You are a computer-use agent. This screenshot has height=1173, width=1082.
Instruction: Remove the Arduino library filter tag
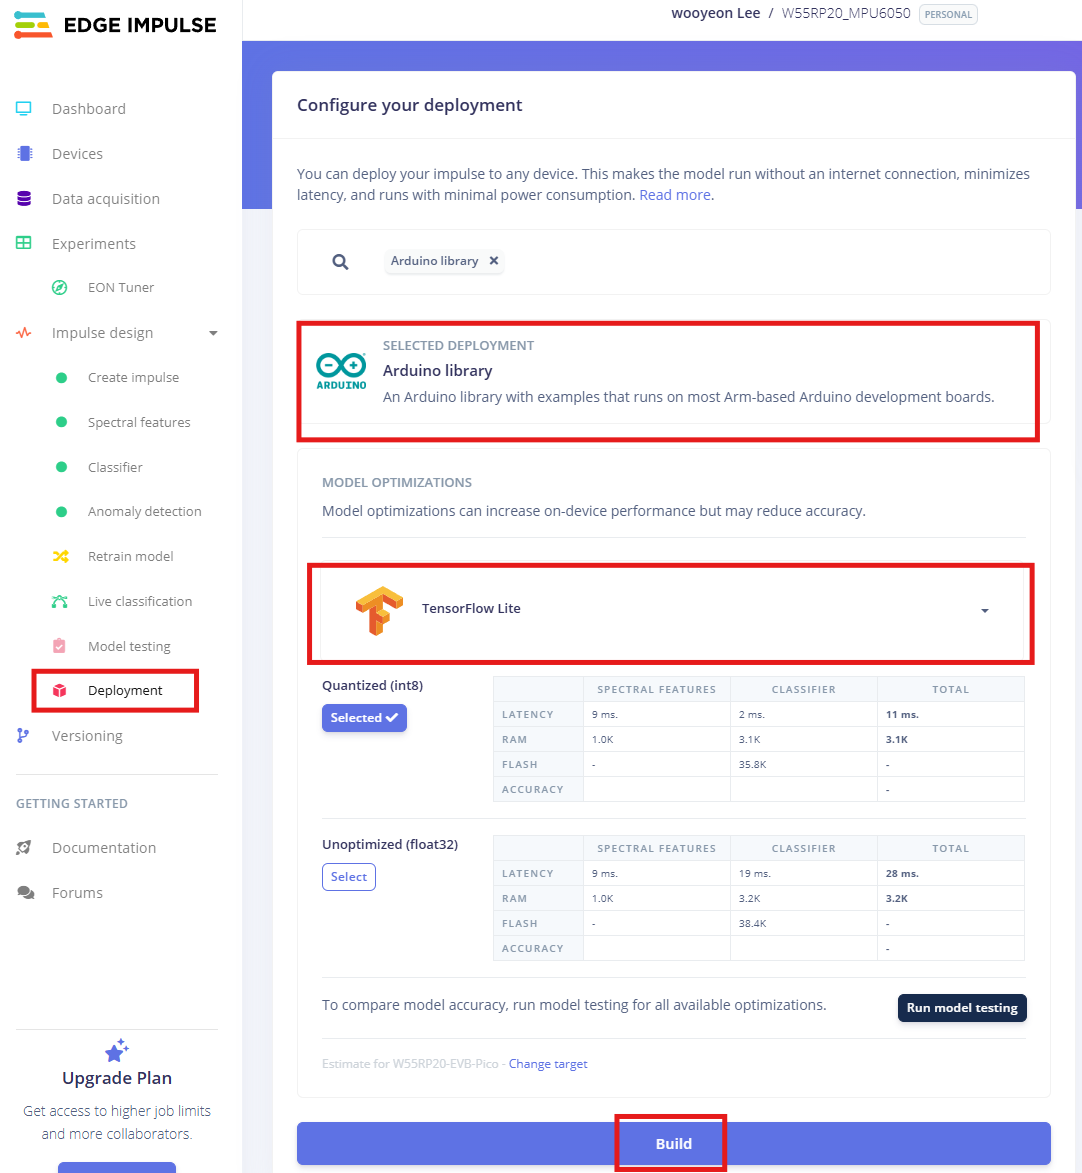pos(494,260)
